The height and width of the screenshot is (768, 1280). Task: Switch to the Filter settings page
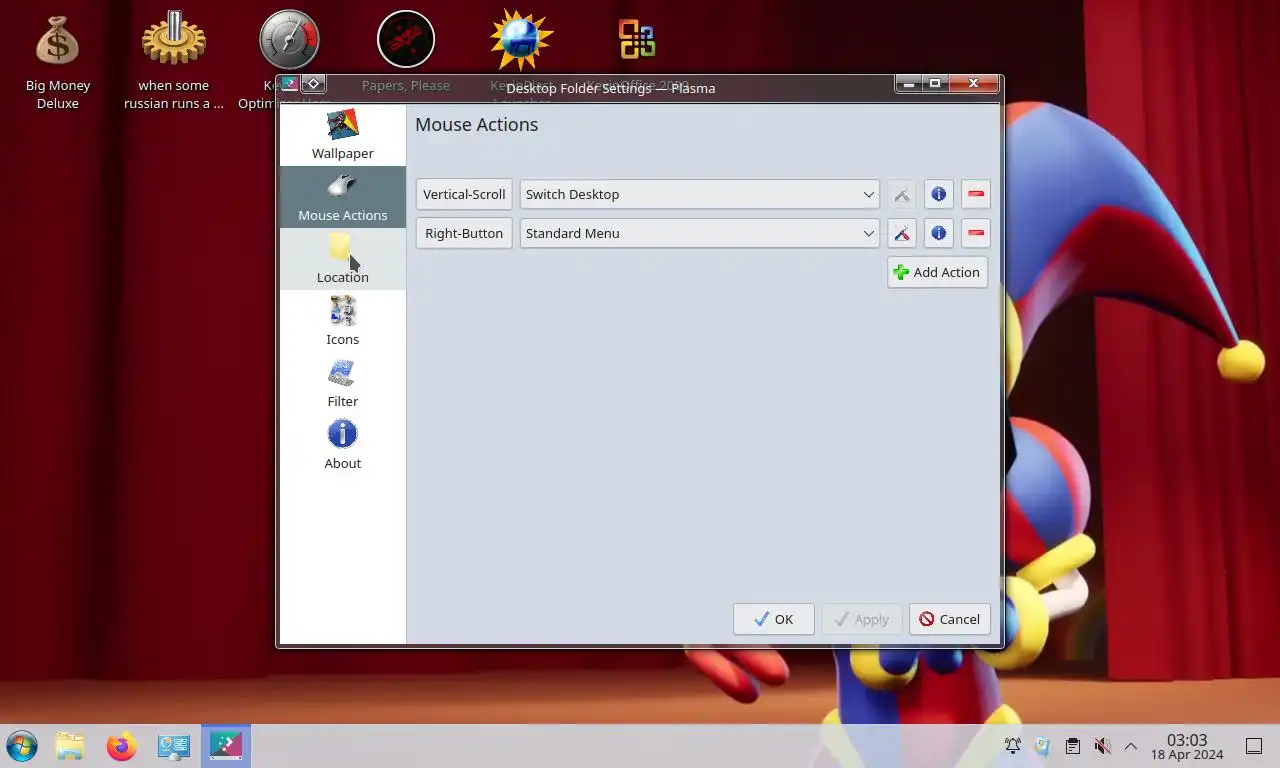342,383
